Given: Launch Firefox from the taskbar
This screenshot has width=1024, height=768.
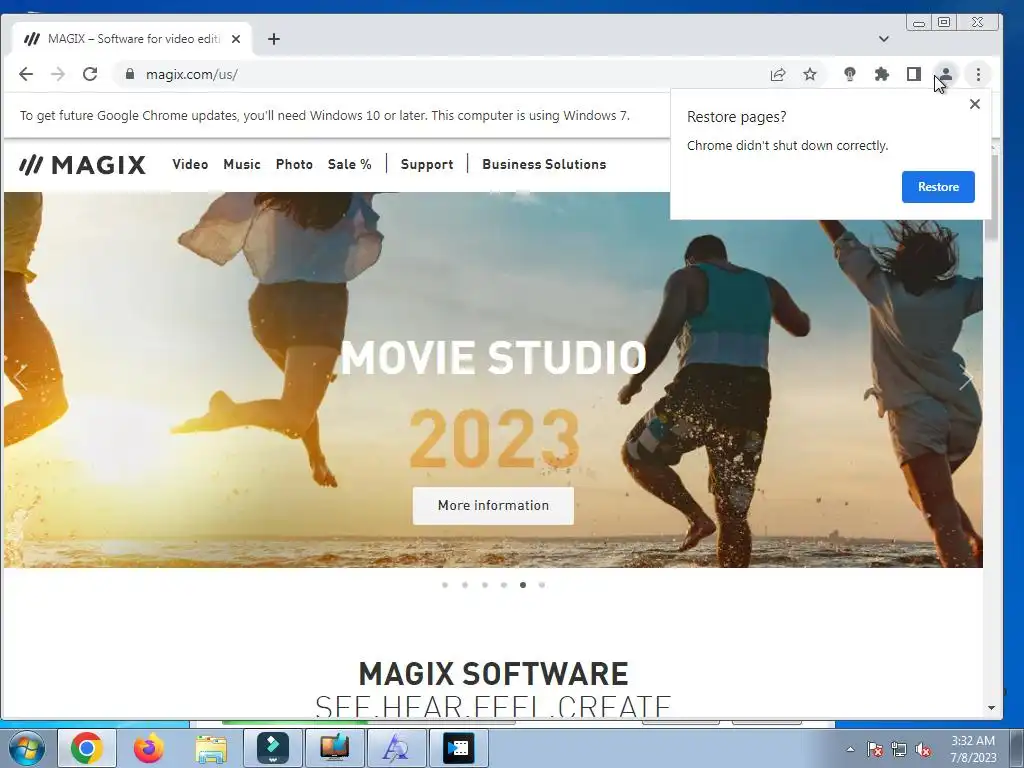Looking at the screenshot, I should coord(149,748).
